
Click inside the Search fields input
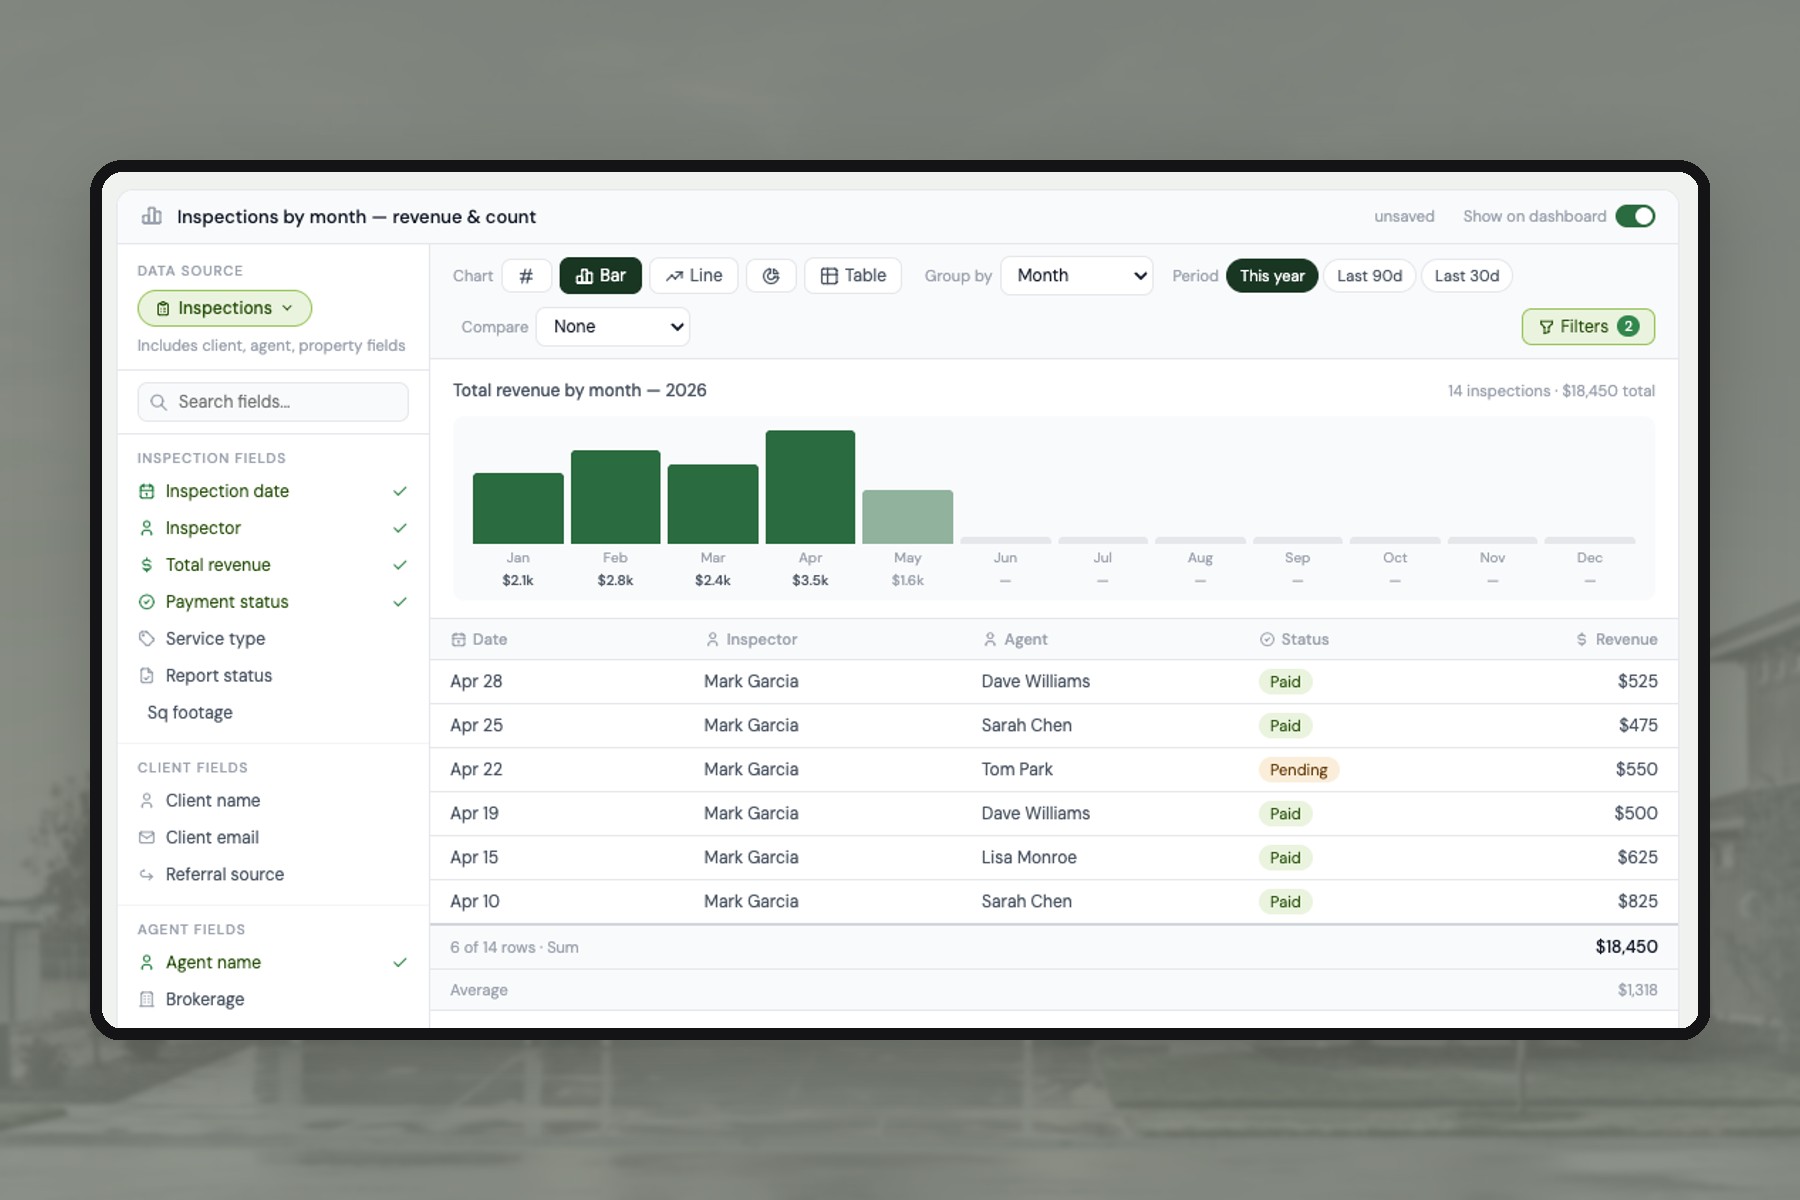click(273, 402)
